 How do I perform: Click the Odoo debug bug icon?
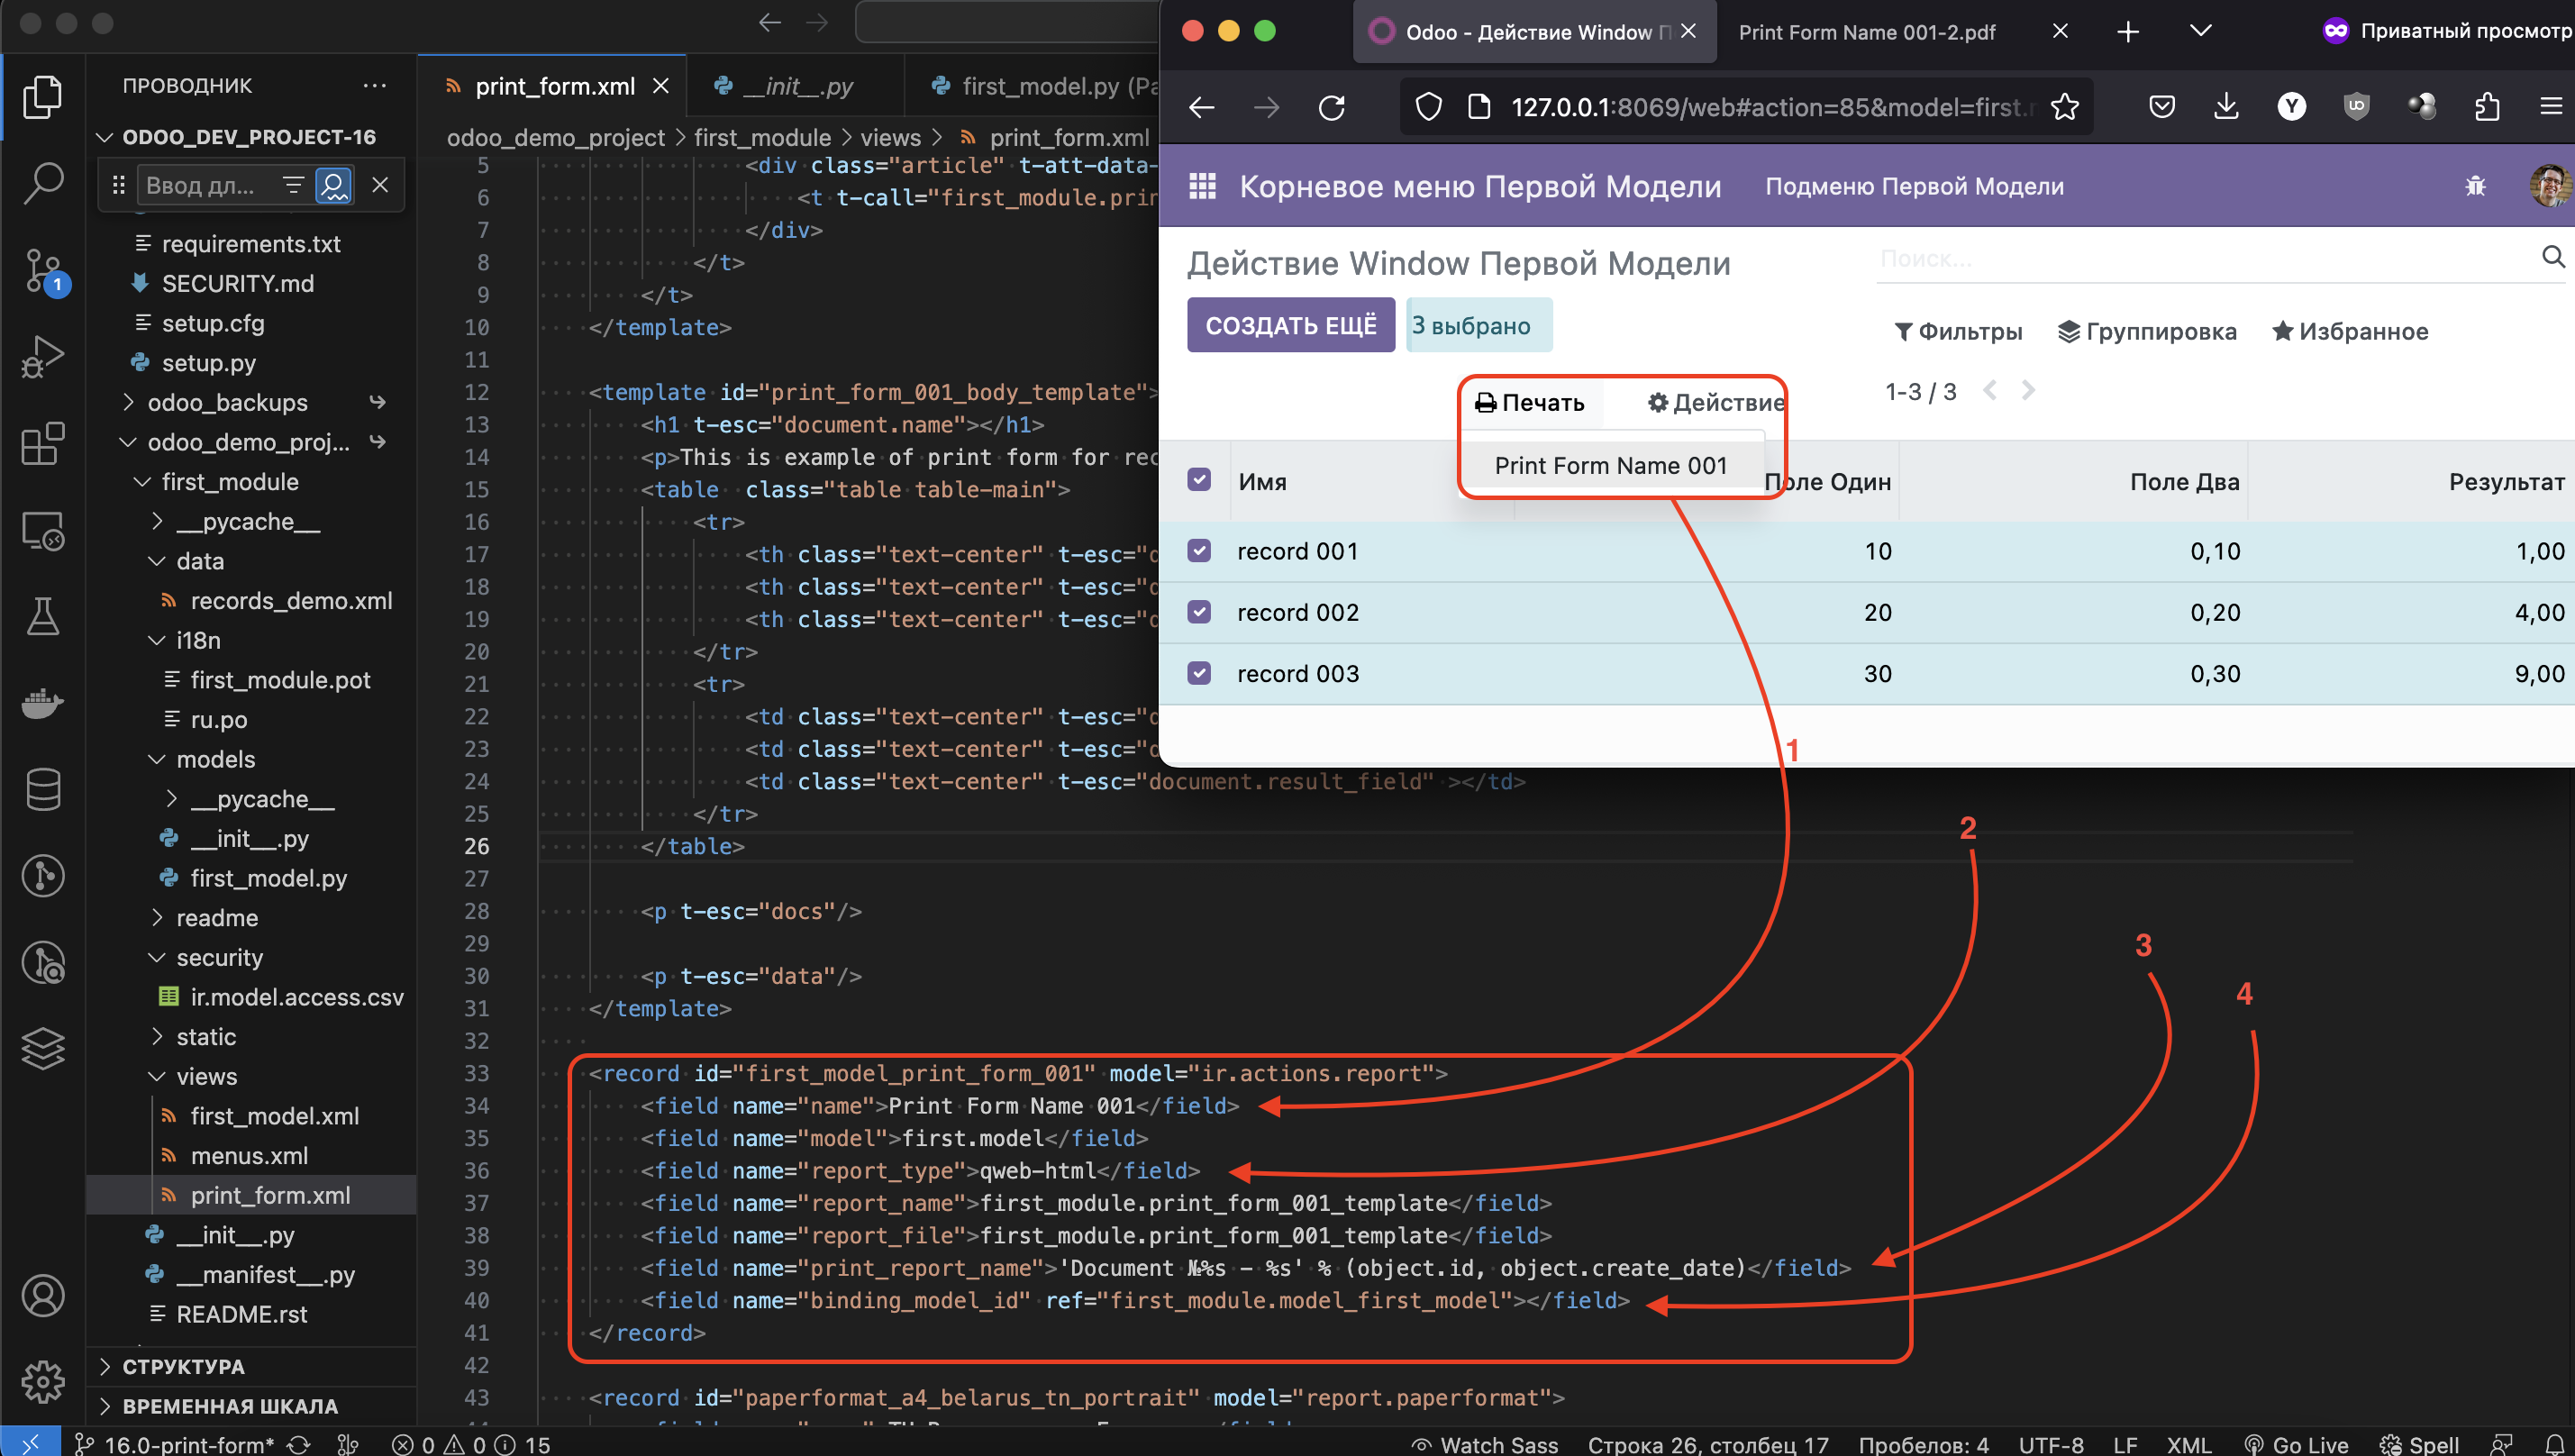click(x=2475, y=186)
